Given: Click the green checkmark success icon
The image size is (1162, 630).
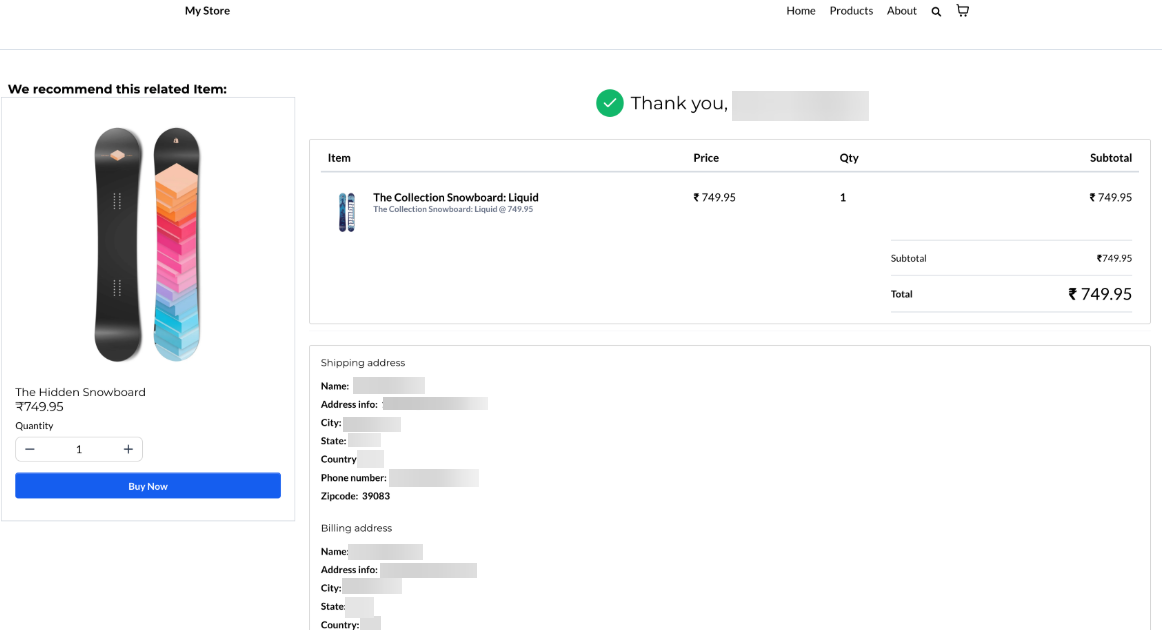Looking at the screenshot, I should click(610, 103).
